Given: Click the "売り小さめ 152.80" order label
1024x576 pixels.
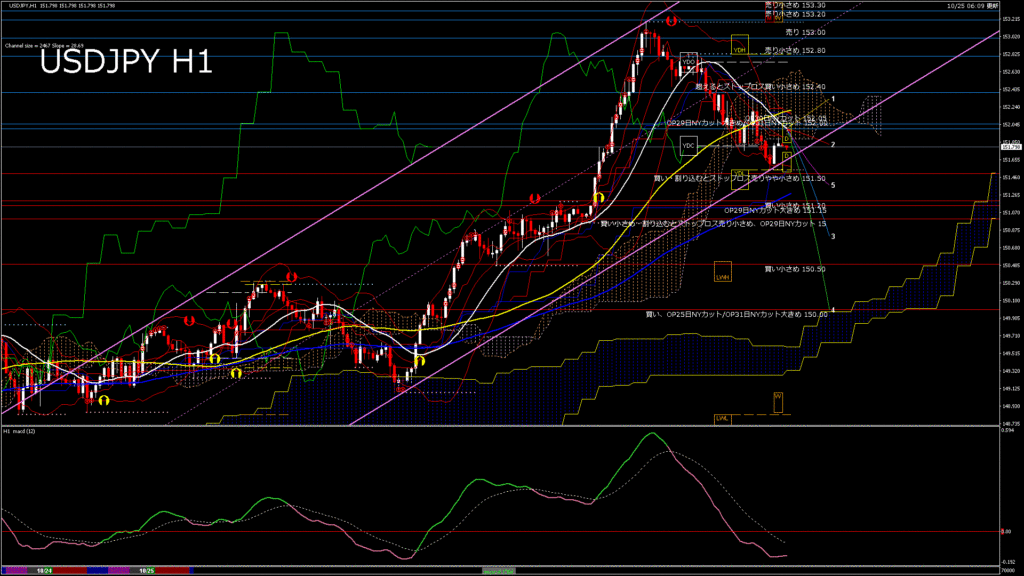Looking at the screenshot, I should pos(795,50).
